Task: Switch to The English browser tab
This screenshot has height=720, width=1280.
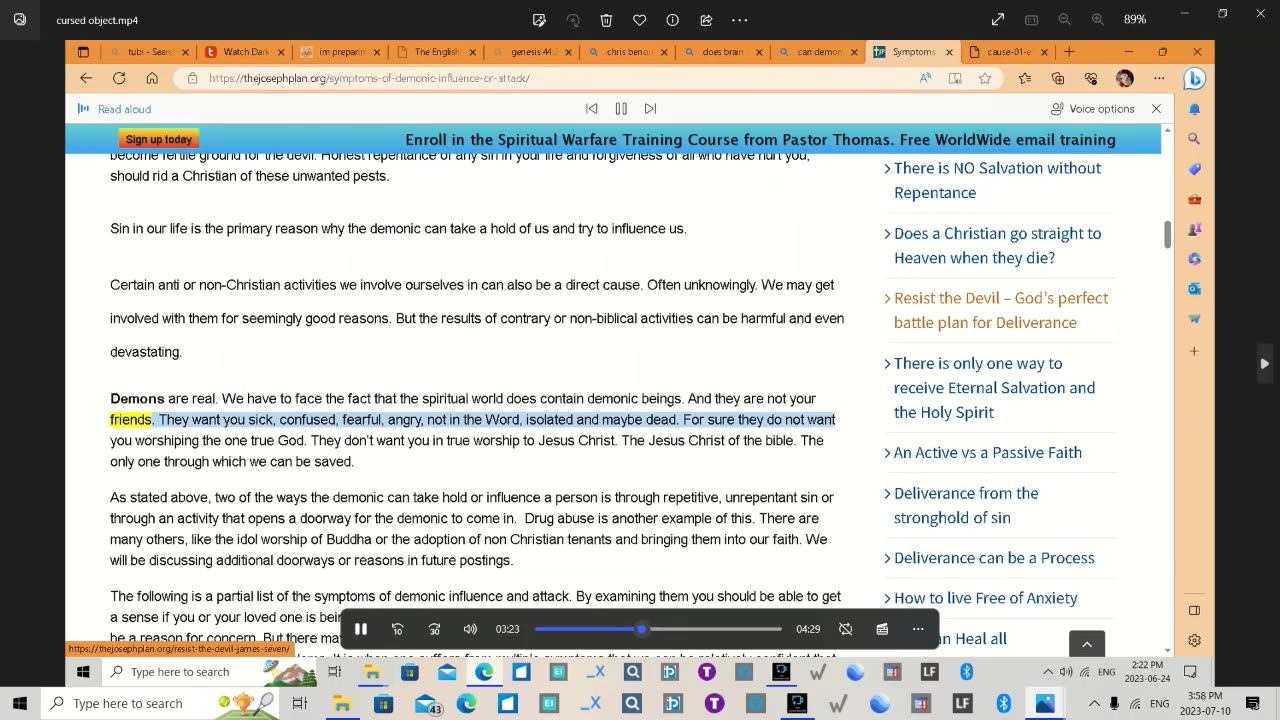Action: (435, 52)
